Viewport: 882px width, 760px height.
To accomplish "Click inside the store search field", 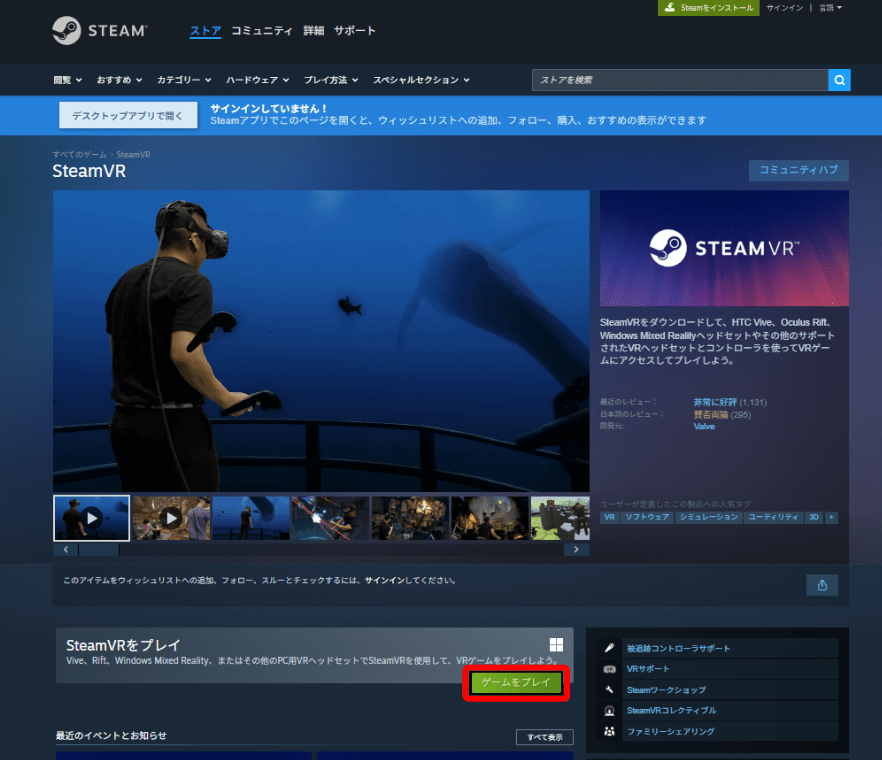I will pyautogui.click(x=680, y=80).
